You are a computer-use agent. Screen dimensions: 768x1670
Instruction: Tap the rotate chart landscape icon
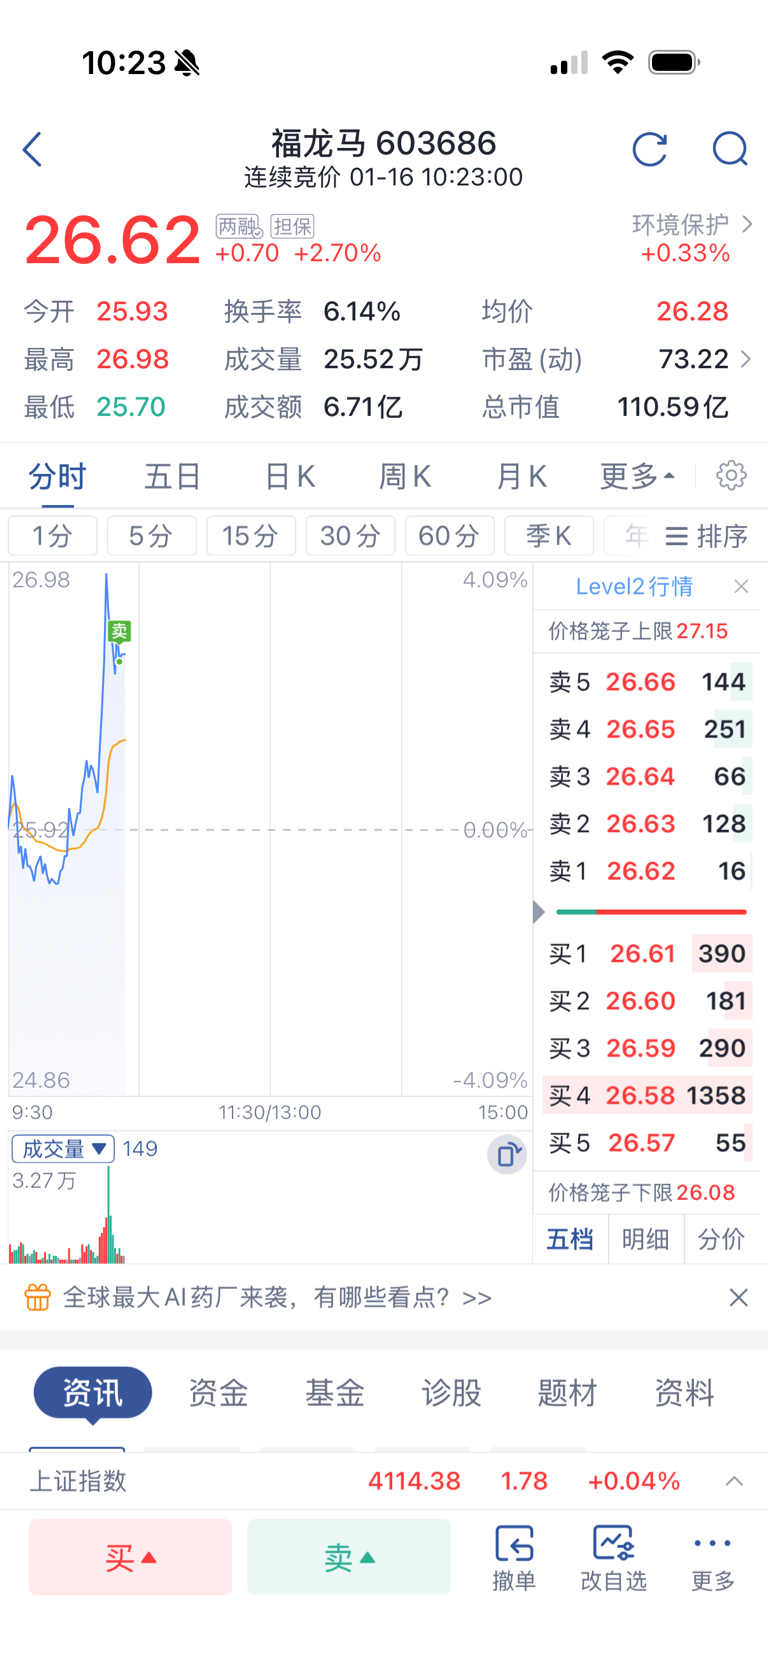507,1155
